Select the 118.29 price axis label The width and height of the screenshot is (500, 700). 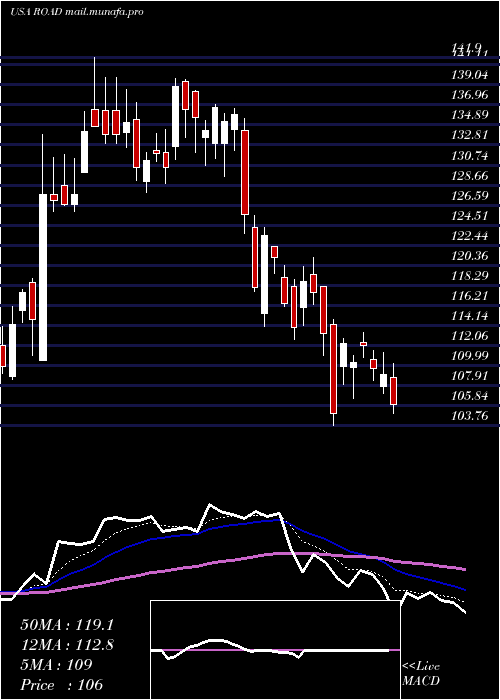coord(470,276)
